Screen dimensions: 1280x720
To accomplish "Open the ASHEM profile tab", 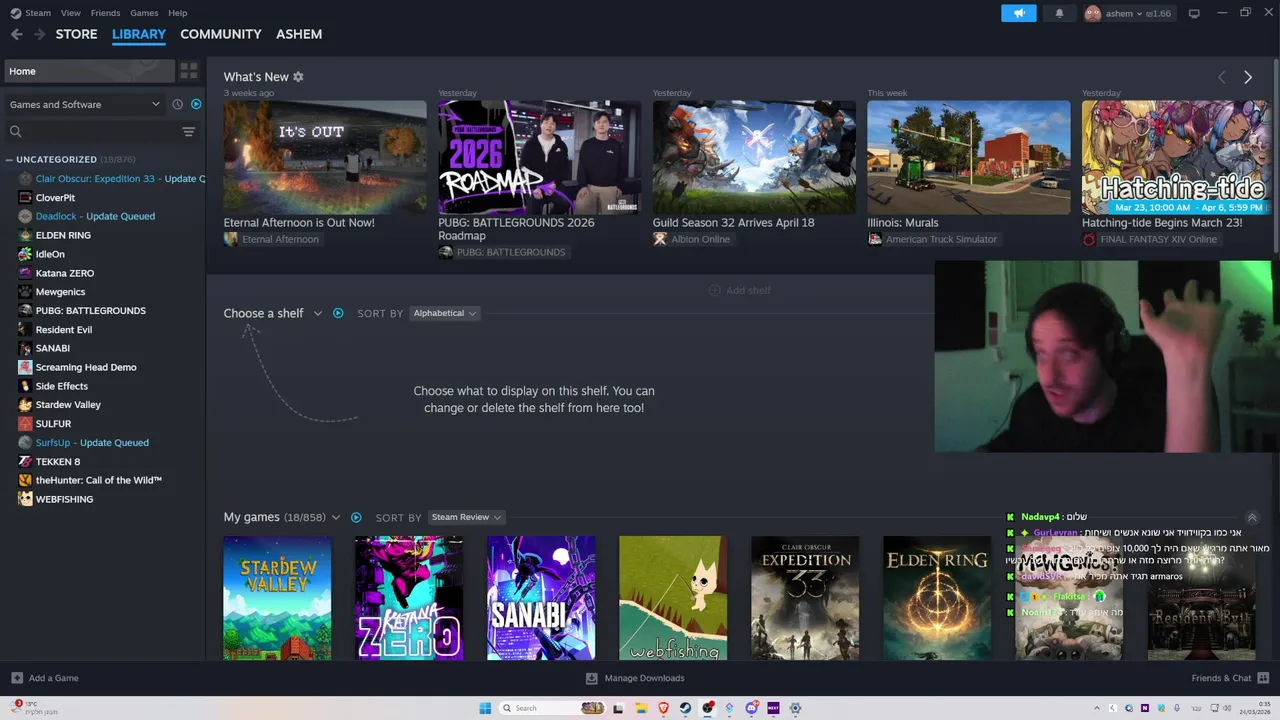I will coord(299,34).
